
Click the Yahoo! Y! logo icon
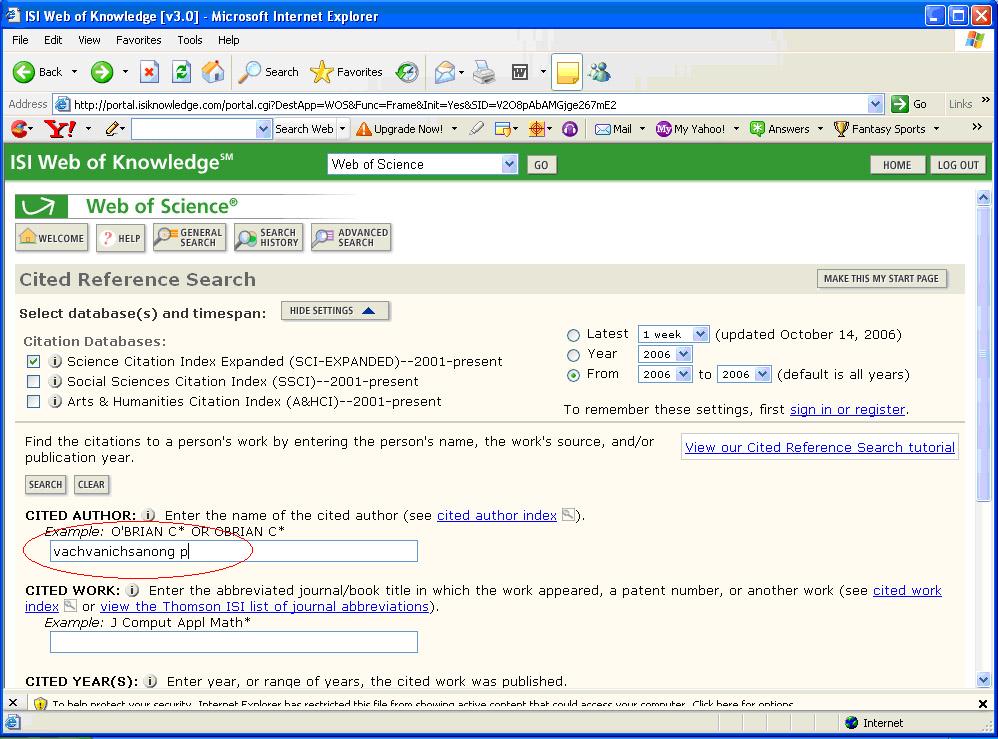[x=60, y=129]
